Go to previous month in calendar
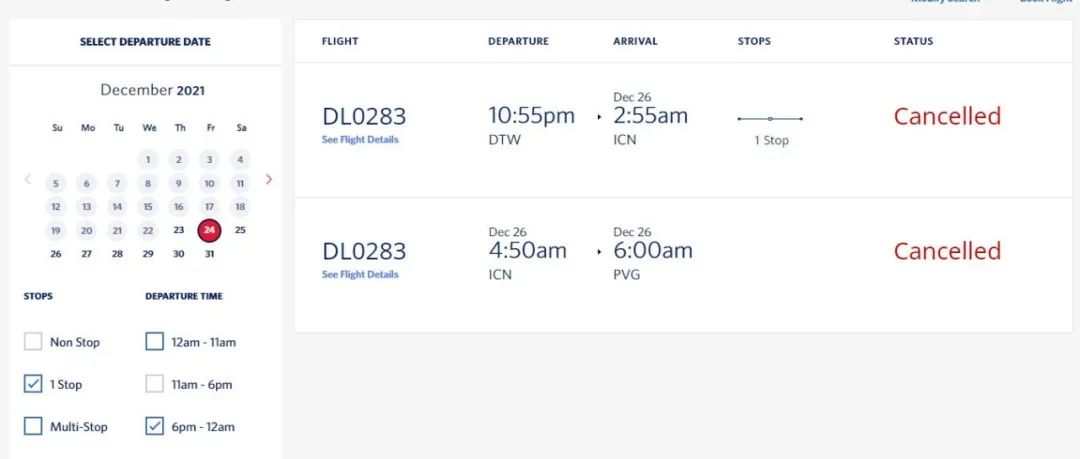1080x459 pixels. (28, 180)
